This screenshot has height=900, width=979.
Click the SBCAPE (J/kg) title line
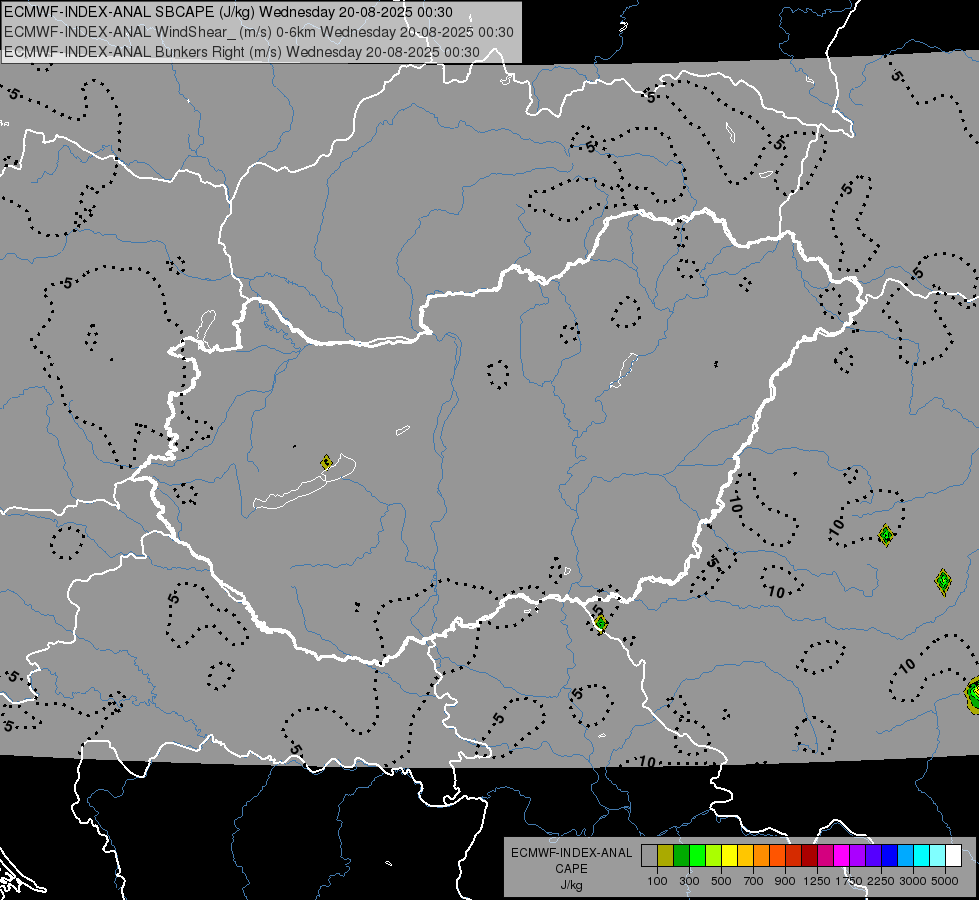tap(228, 12)
